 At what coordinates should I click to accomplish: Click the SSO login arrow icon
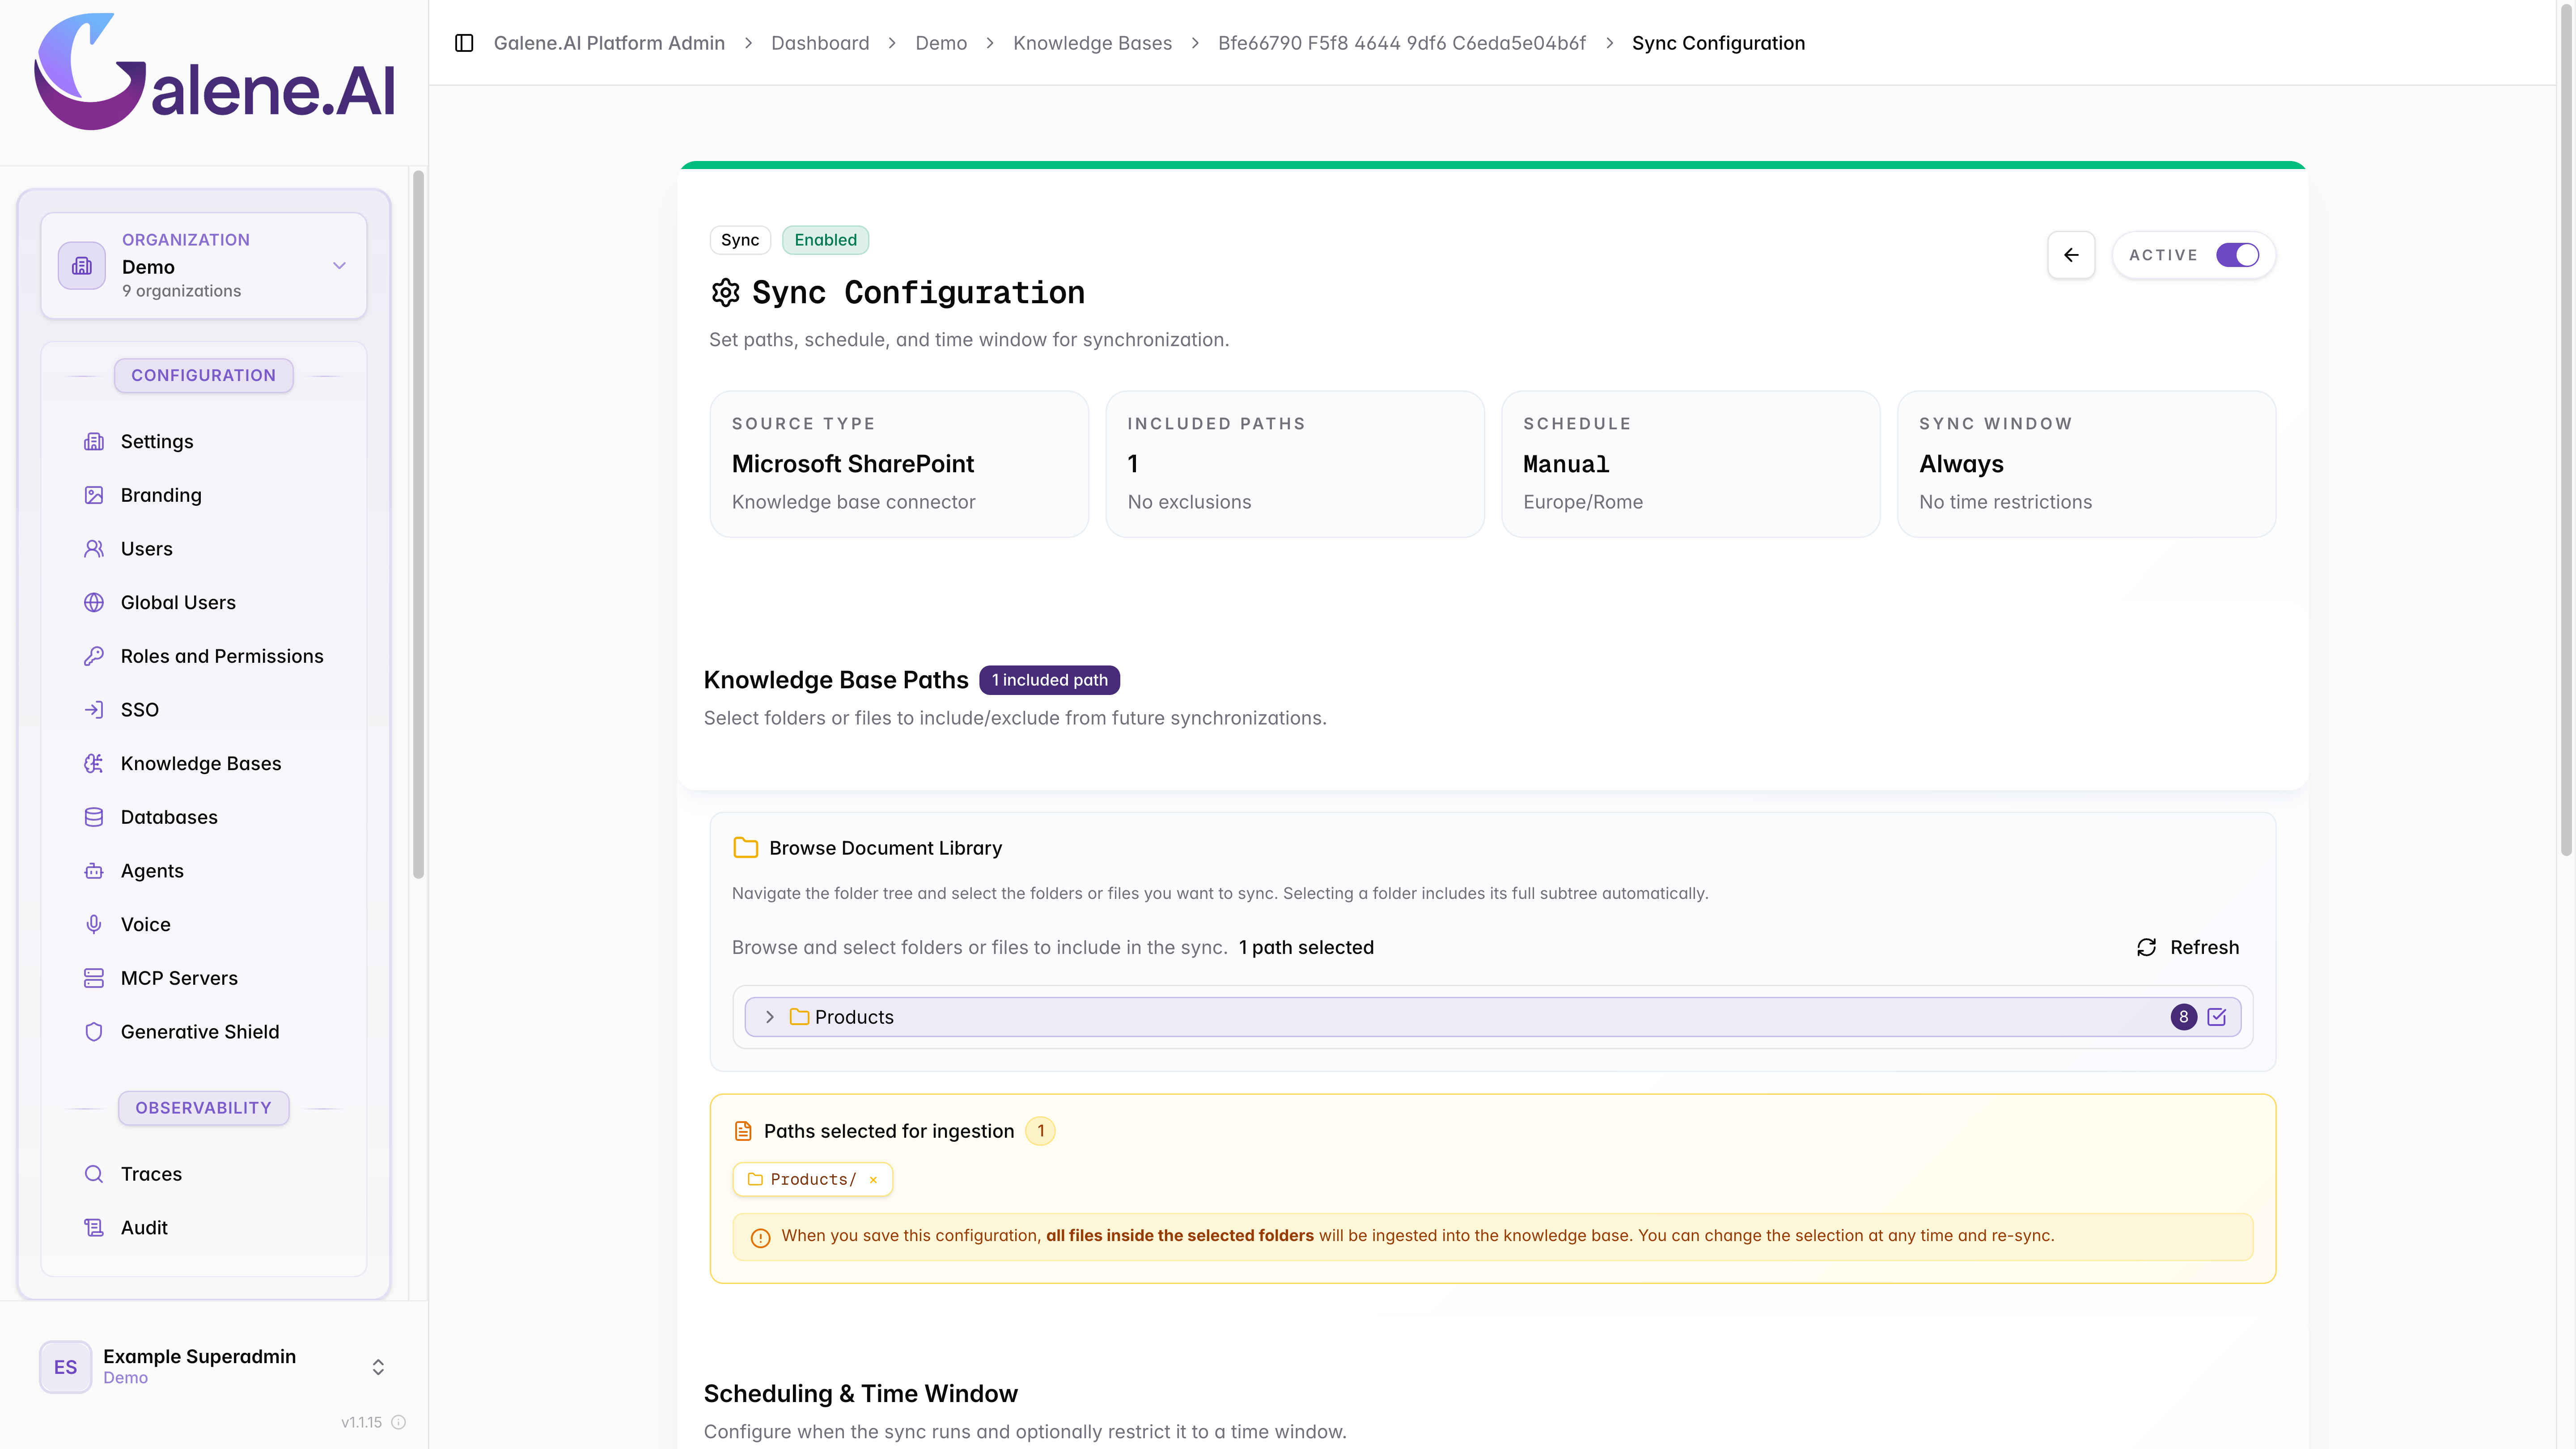pos(94,710)
